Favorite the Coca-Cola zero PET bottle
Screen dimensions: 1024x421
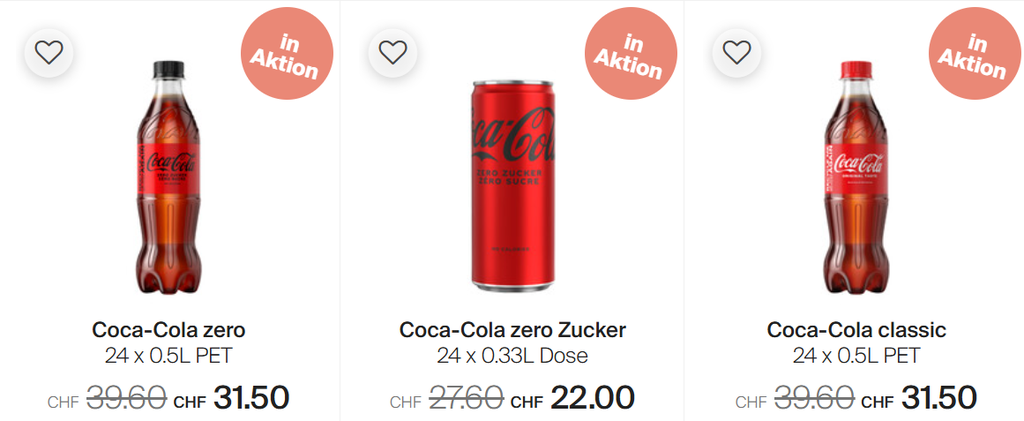[x=49, y=52]
